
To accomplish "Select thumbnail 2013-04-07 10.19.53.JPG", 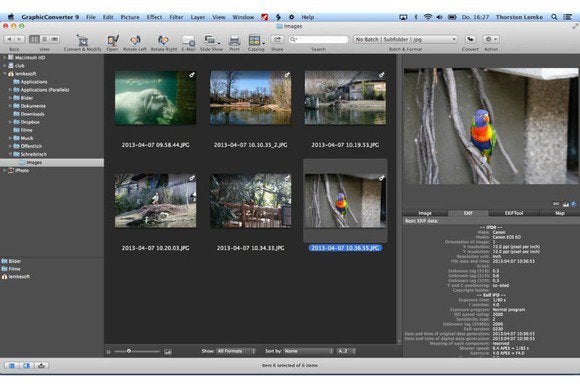I will (x=345, y=98).
